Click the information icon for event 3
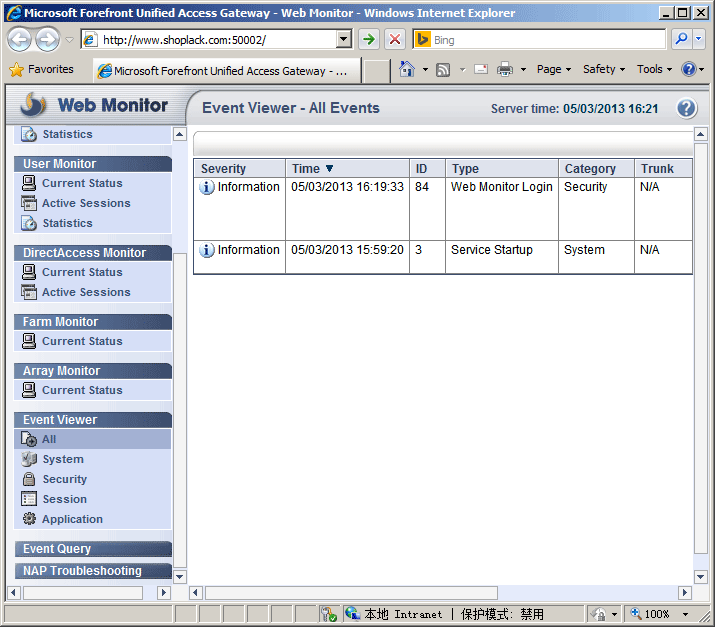715x627 pixels. [x=207, y=250]
